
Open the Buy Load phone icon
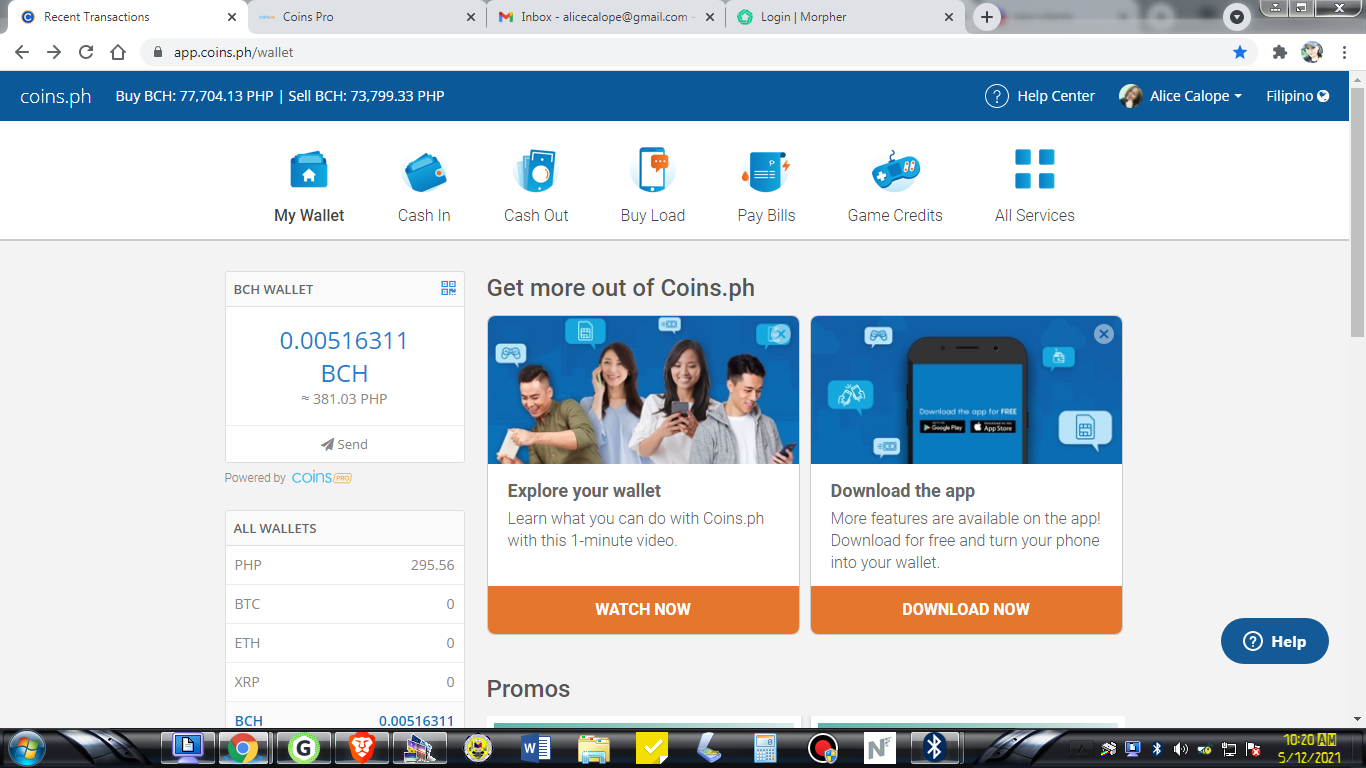coord(653,169)
